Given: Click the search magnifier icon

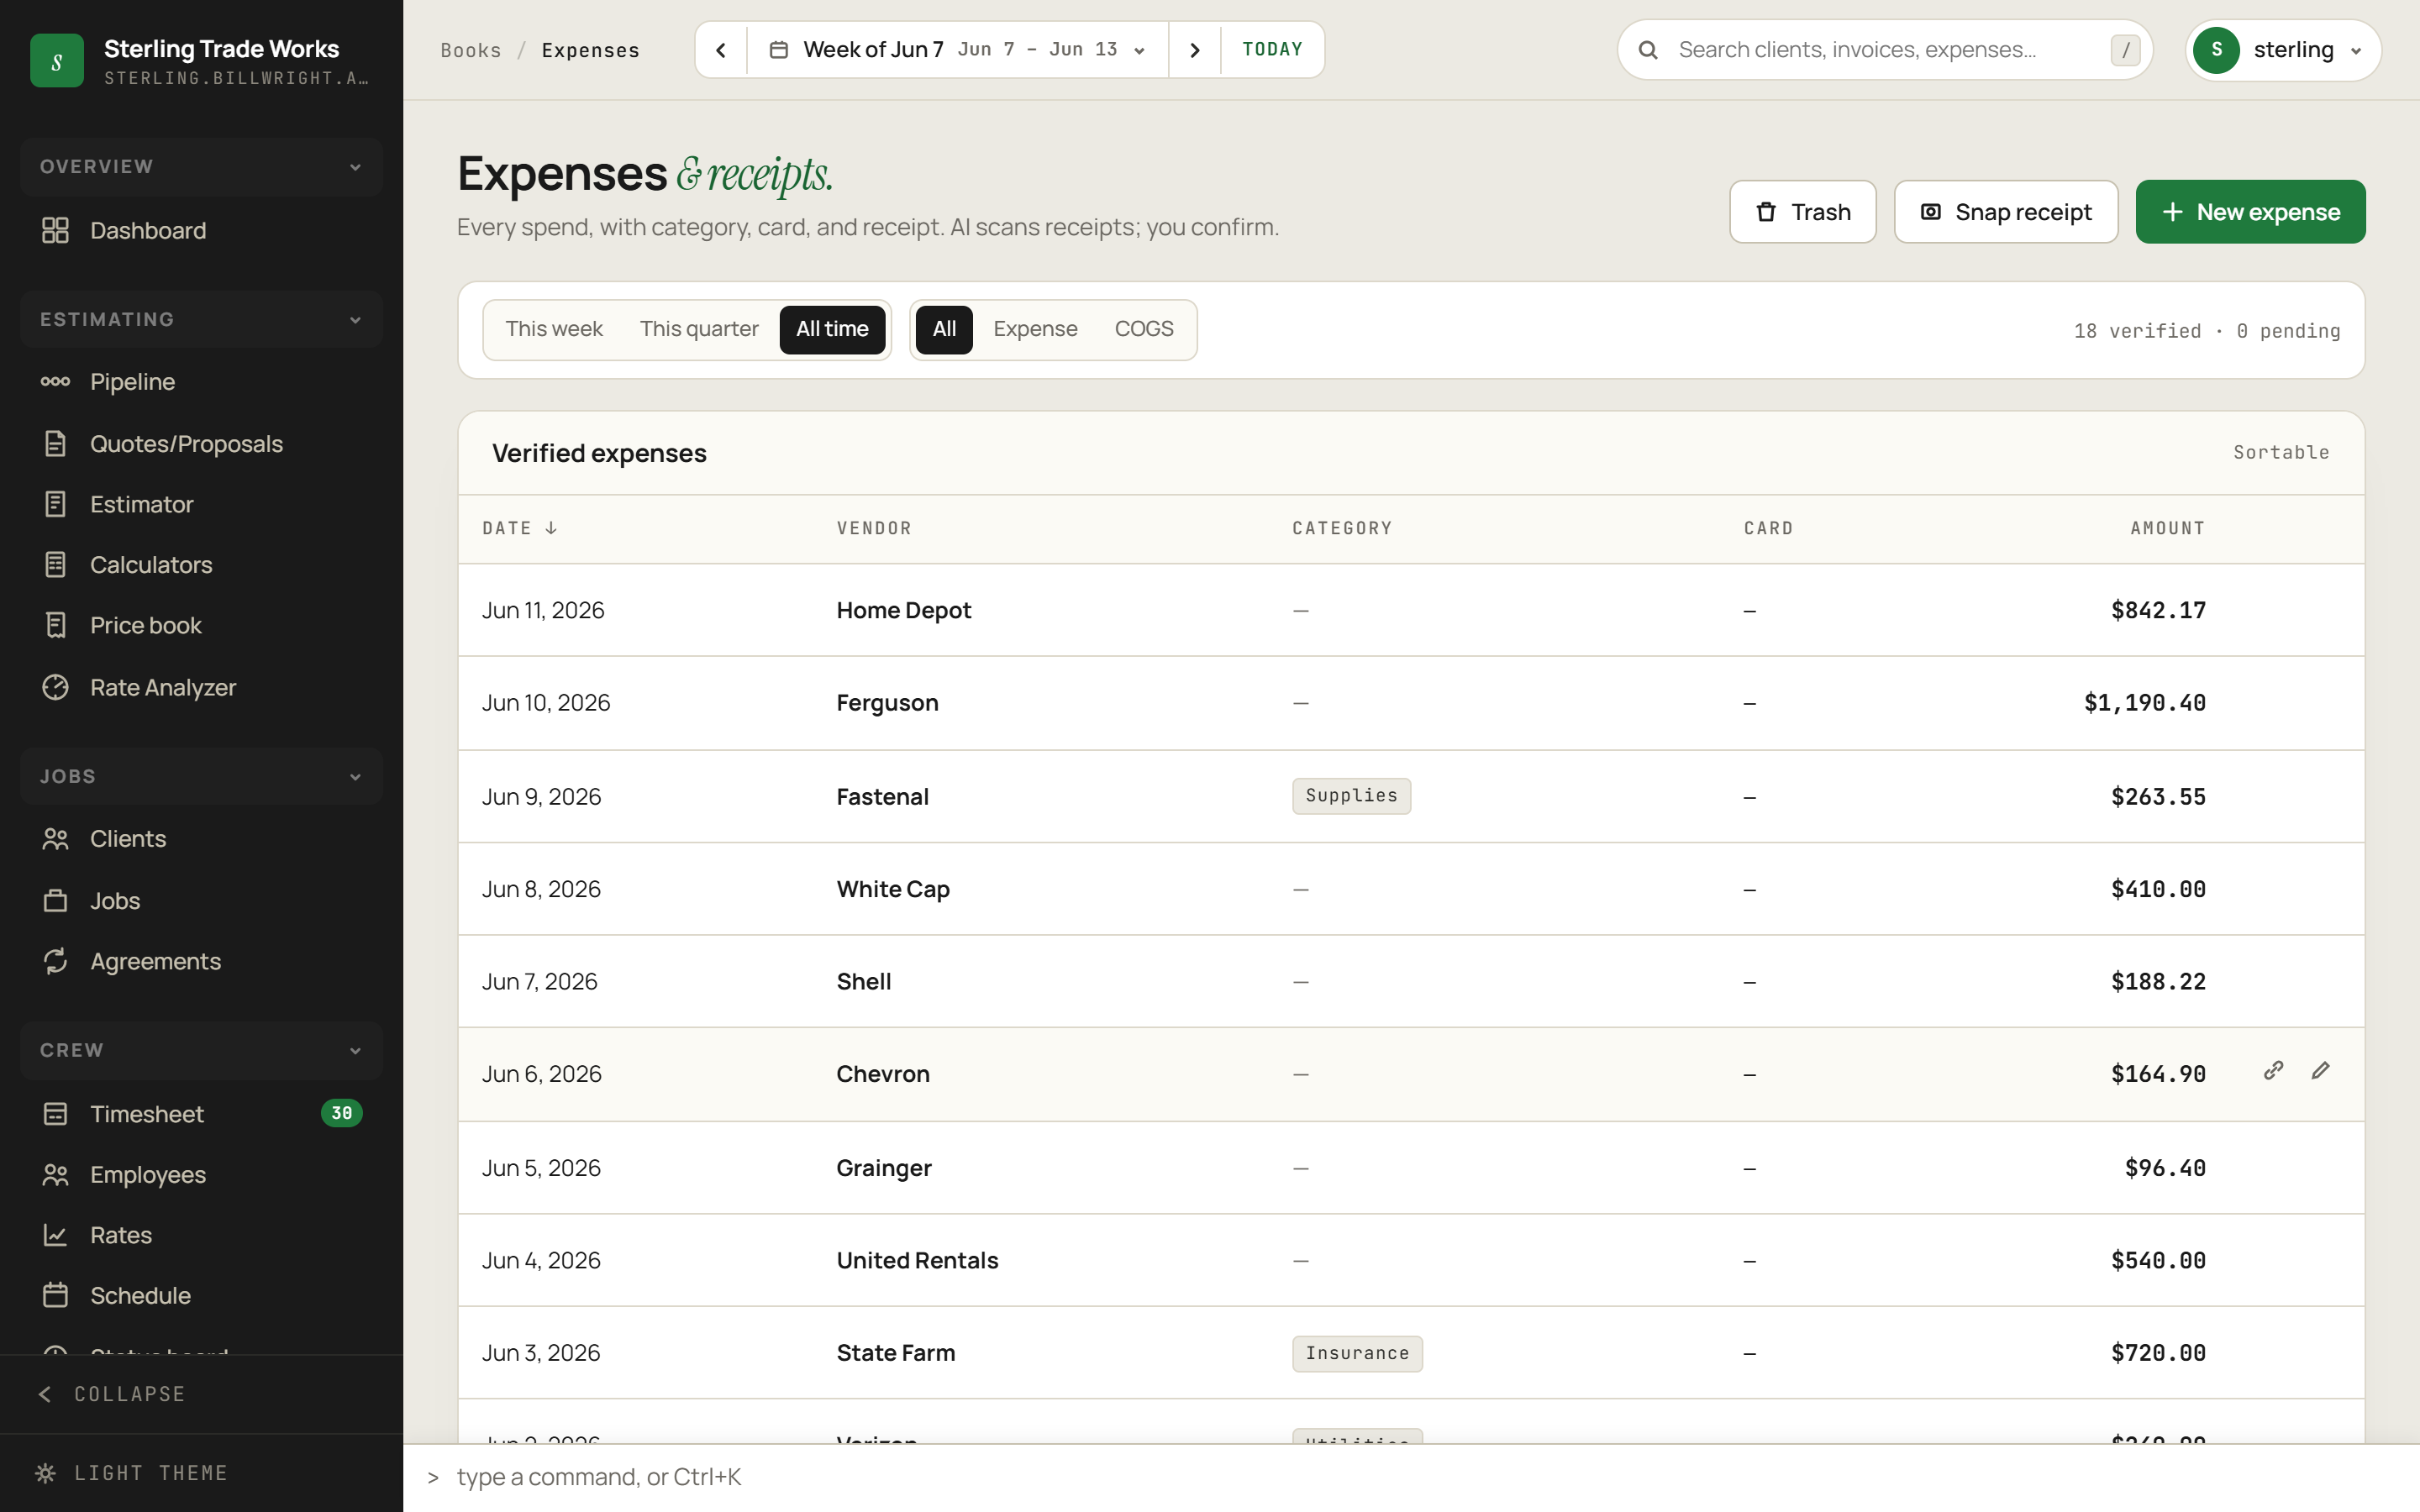Looking at the screenshot, I should 1649,50.
